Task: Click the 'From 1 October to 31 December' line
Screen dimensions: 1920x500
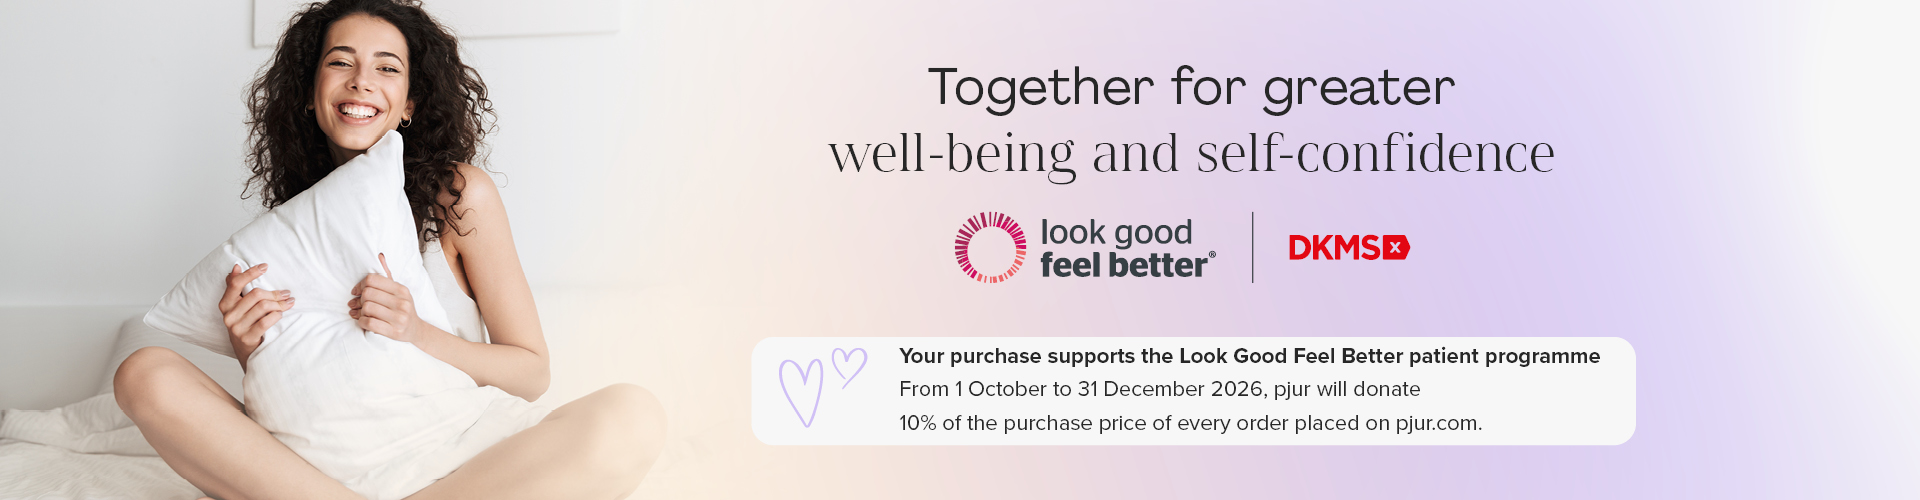Action: coord(1159,389)
